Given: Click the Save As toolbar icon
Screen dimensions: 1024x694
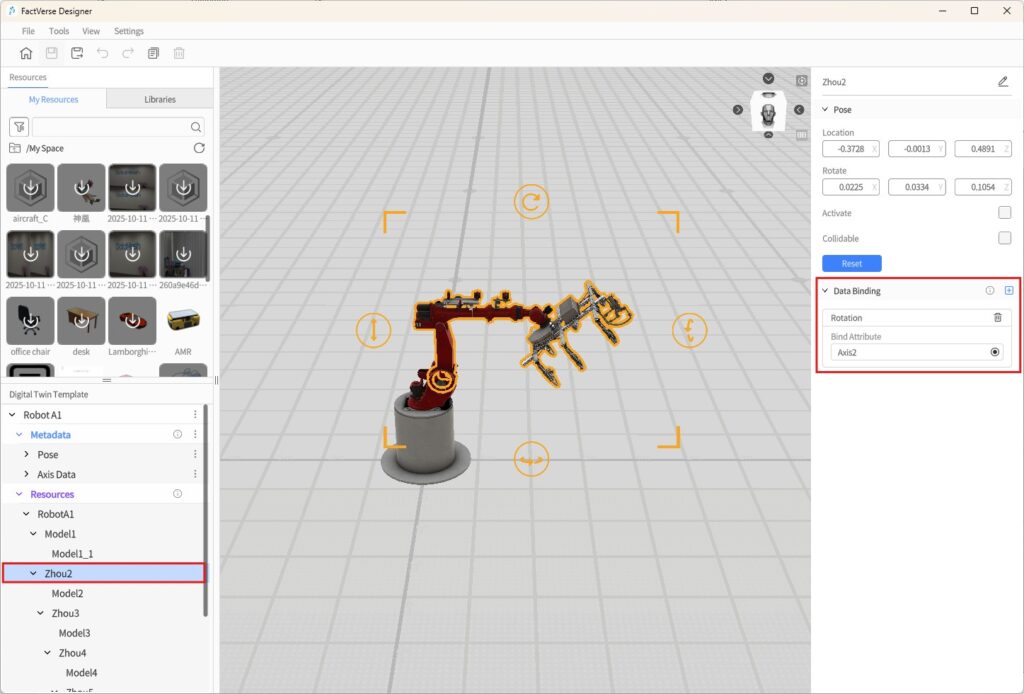Looking at the screenshot, I should [77, 53].
